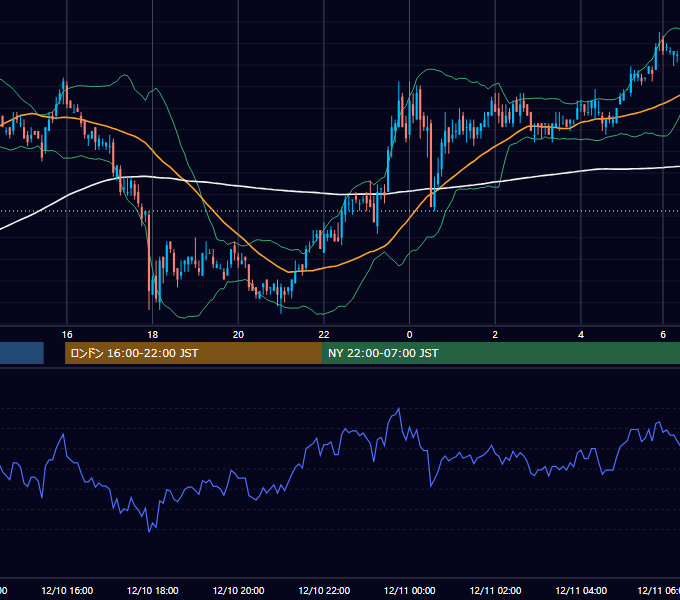
Task: Click the hour label 0 on price chart axis
Action: (x=409, y=335)
